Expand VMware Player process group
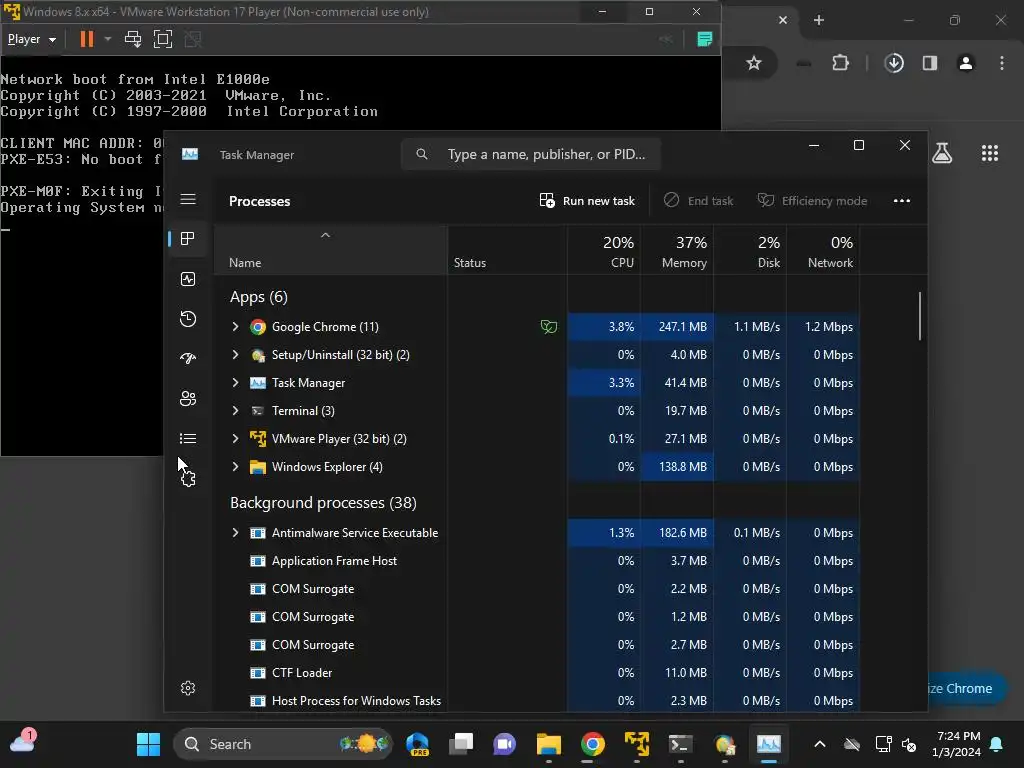 (235, 439)
